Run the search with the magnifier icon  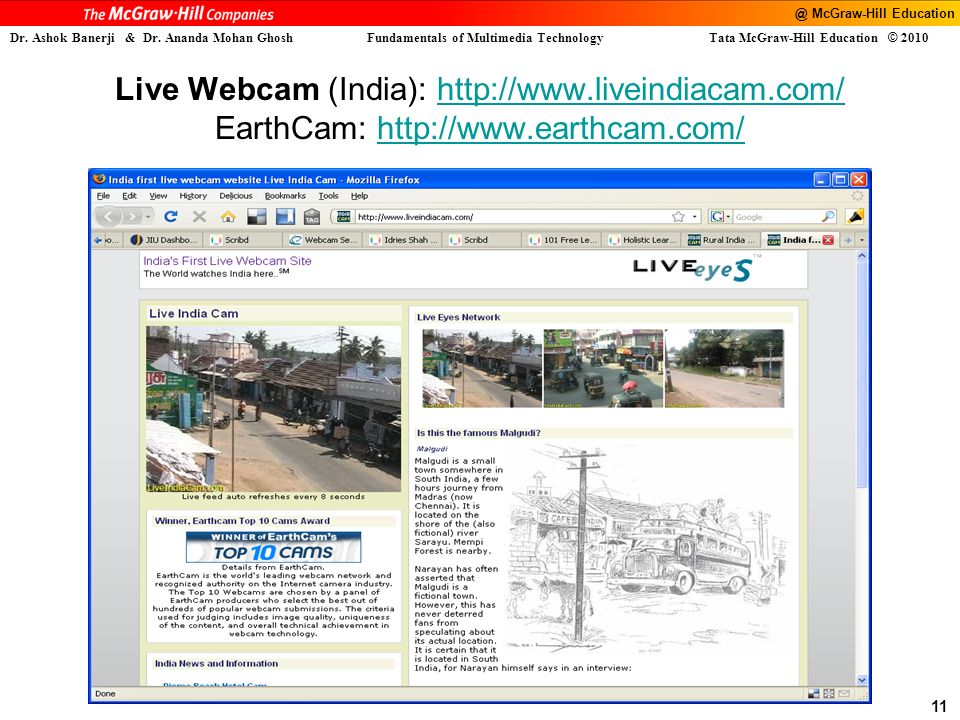coord(828,216)
